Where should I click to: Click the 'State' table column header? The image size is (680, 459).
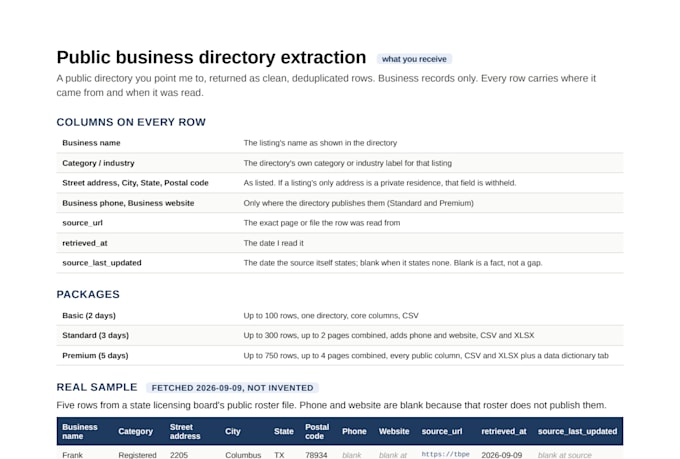[x=284, y=432]
